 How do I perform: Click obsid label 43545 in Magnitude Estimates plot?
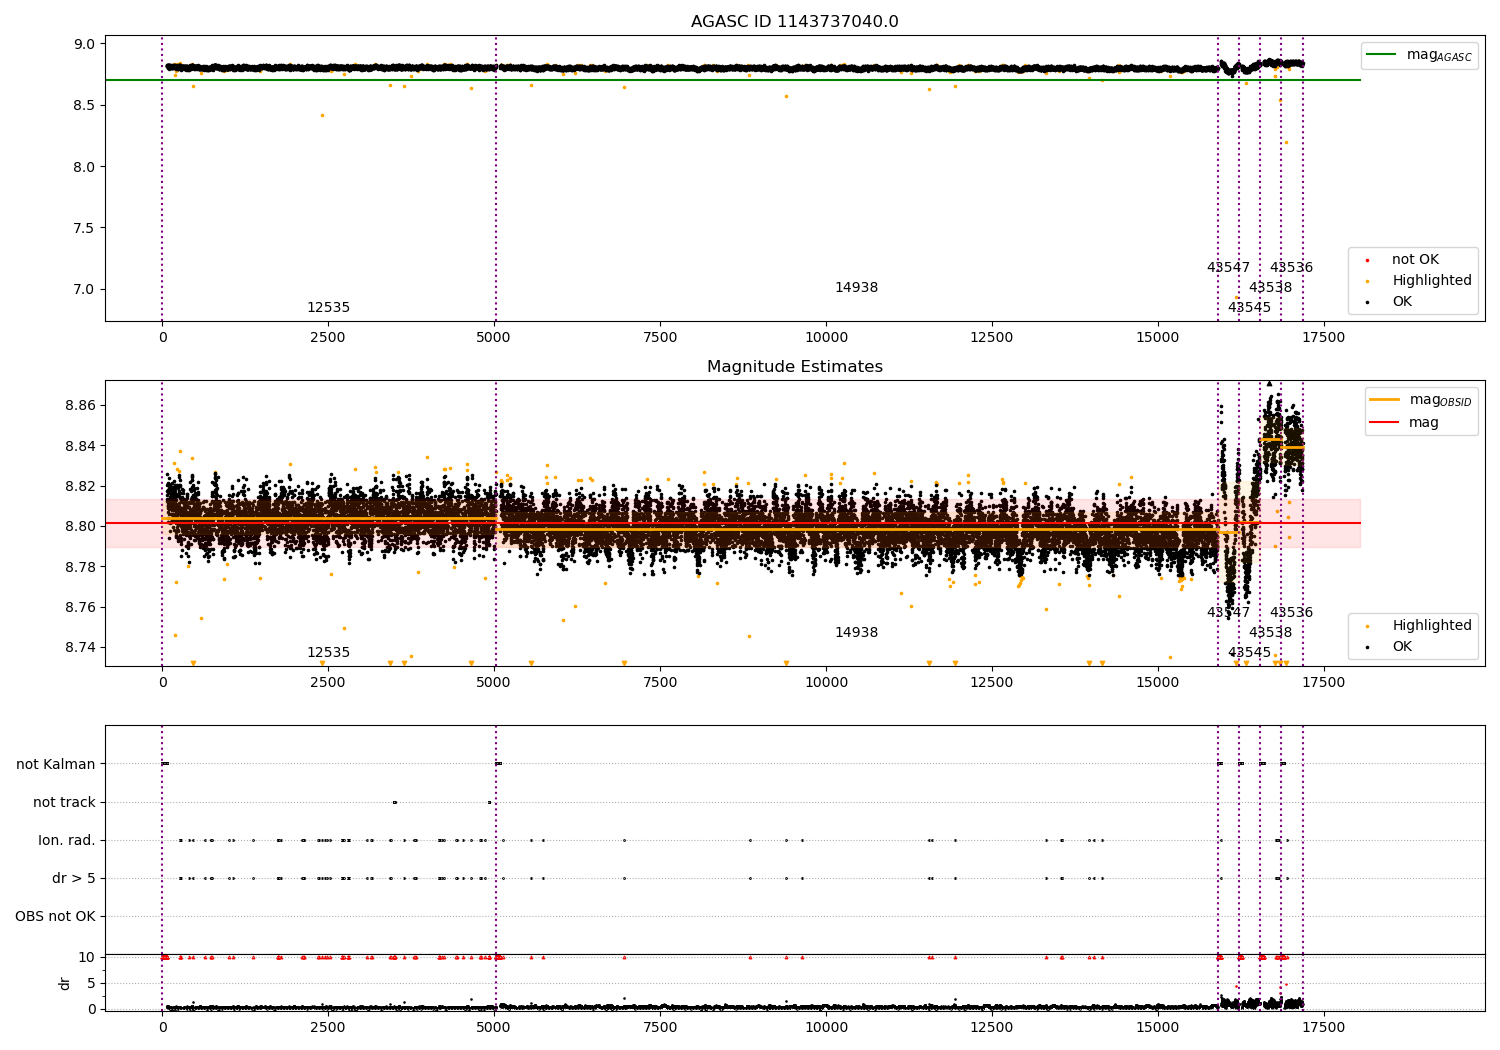coord(1249,653)
